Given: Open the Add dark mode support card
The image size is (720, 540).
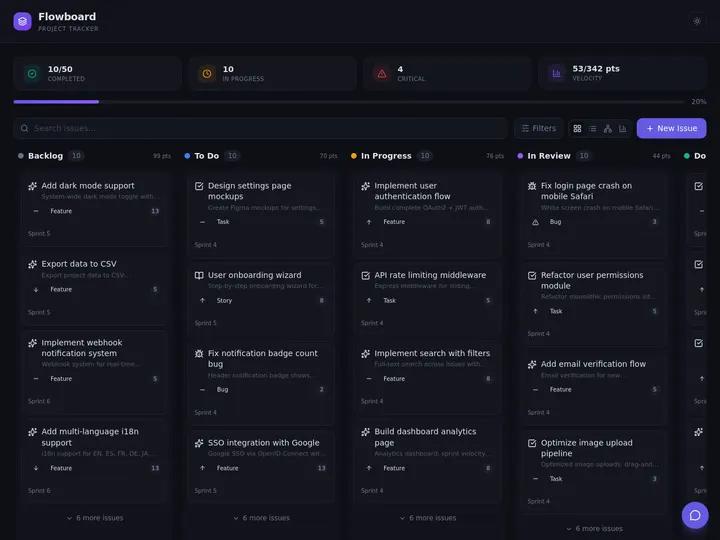Looking at the screenshot, I should pyautogui.click(x=95, y=210).
